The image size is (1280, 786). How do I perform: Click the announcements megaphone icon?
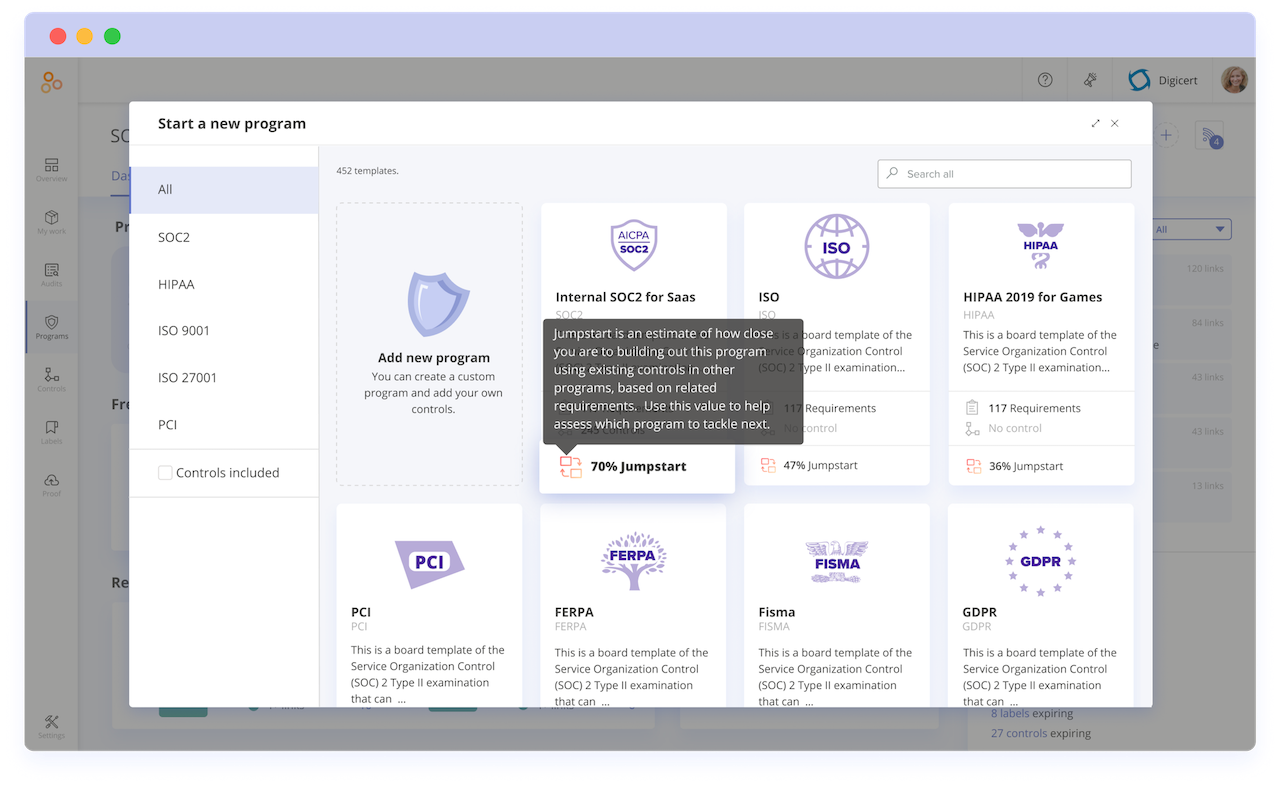click(x=1090, y=80)
